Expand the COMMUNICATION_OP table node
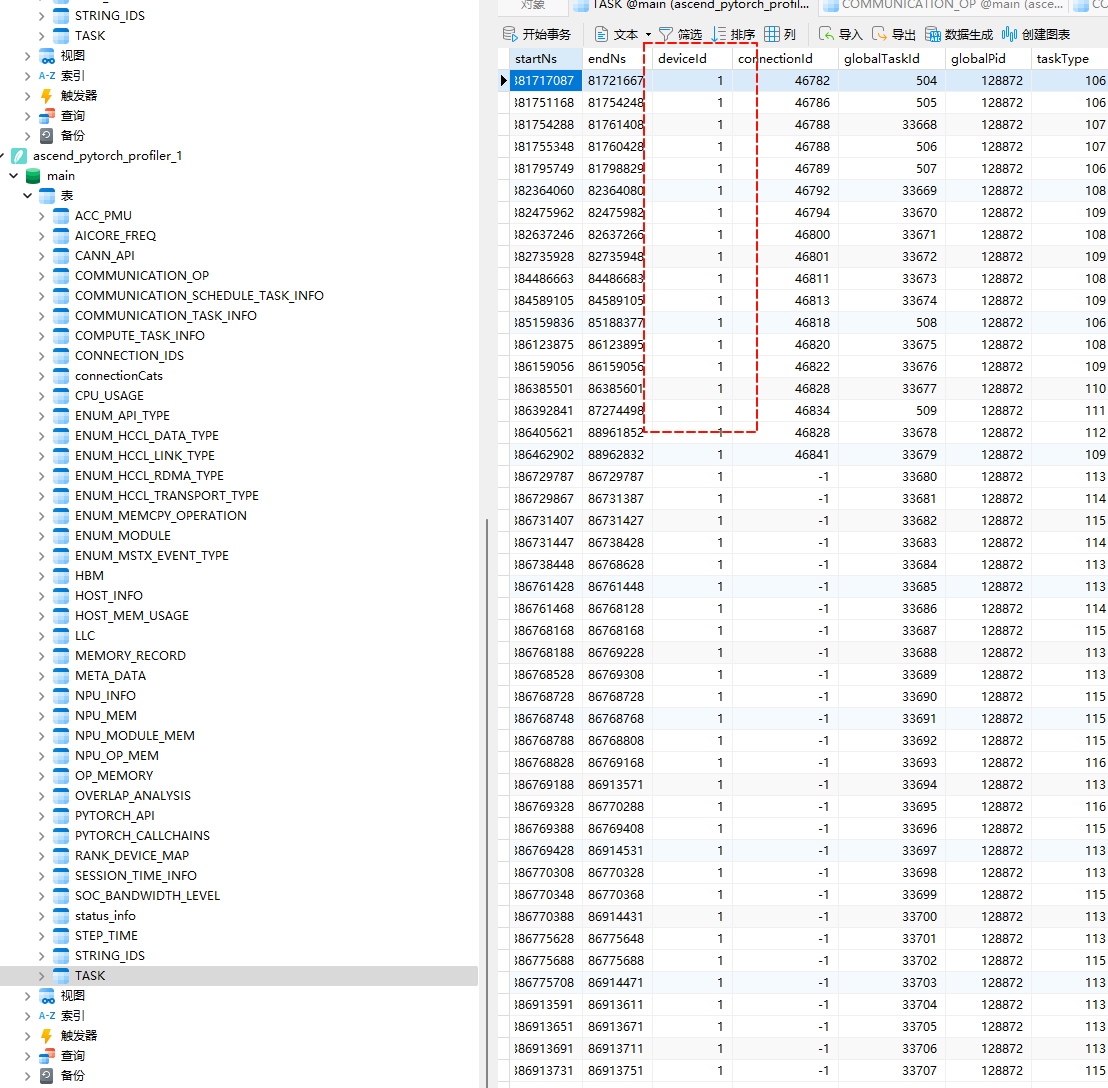Viewport: 1108px width, 1088px height. click(x=42, y=276)
